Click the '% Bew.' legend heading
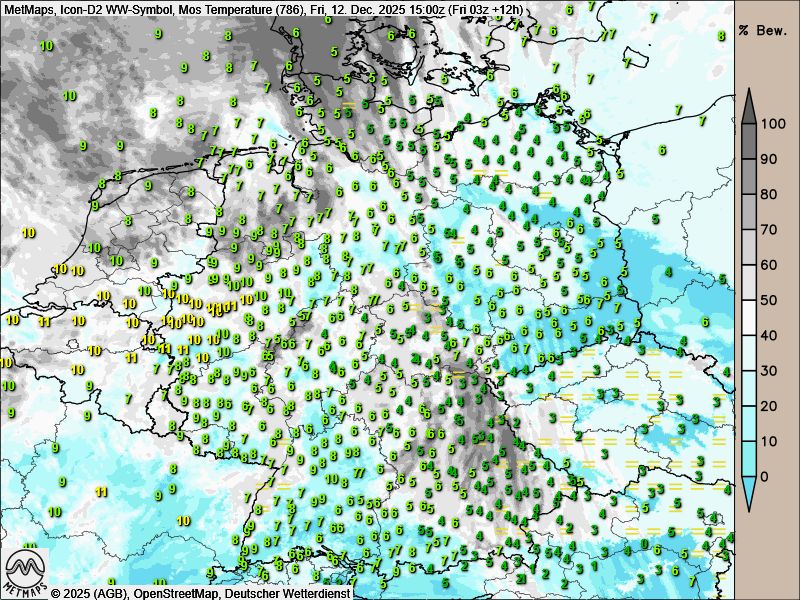The height and width of the screenshot is (600, 800). tap(766, 29)
